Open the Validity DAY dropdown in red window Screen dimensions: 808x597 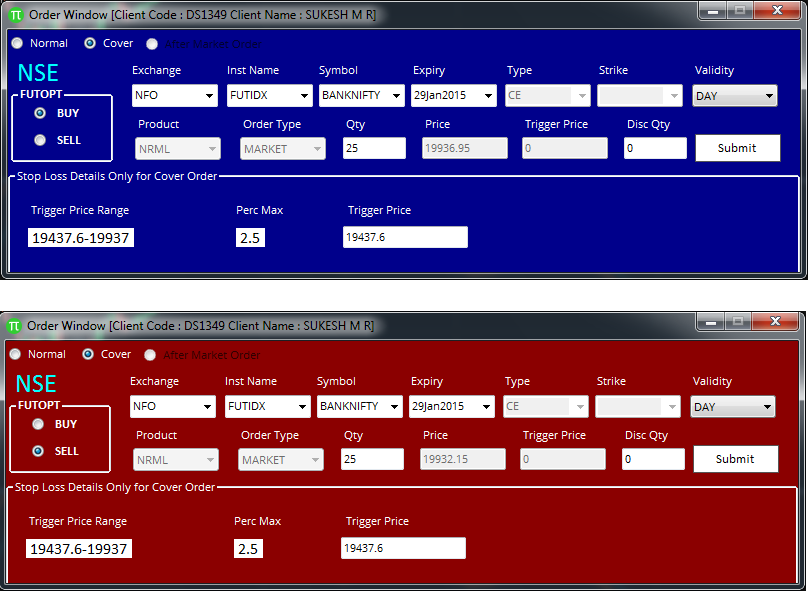coord(732,407)
